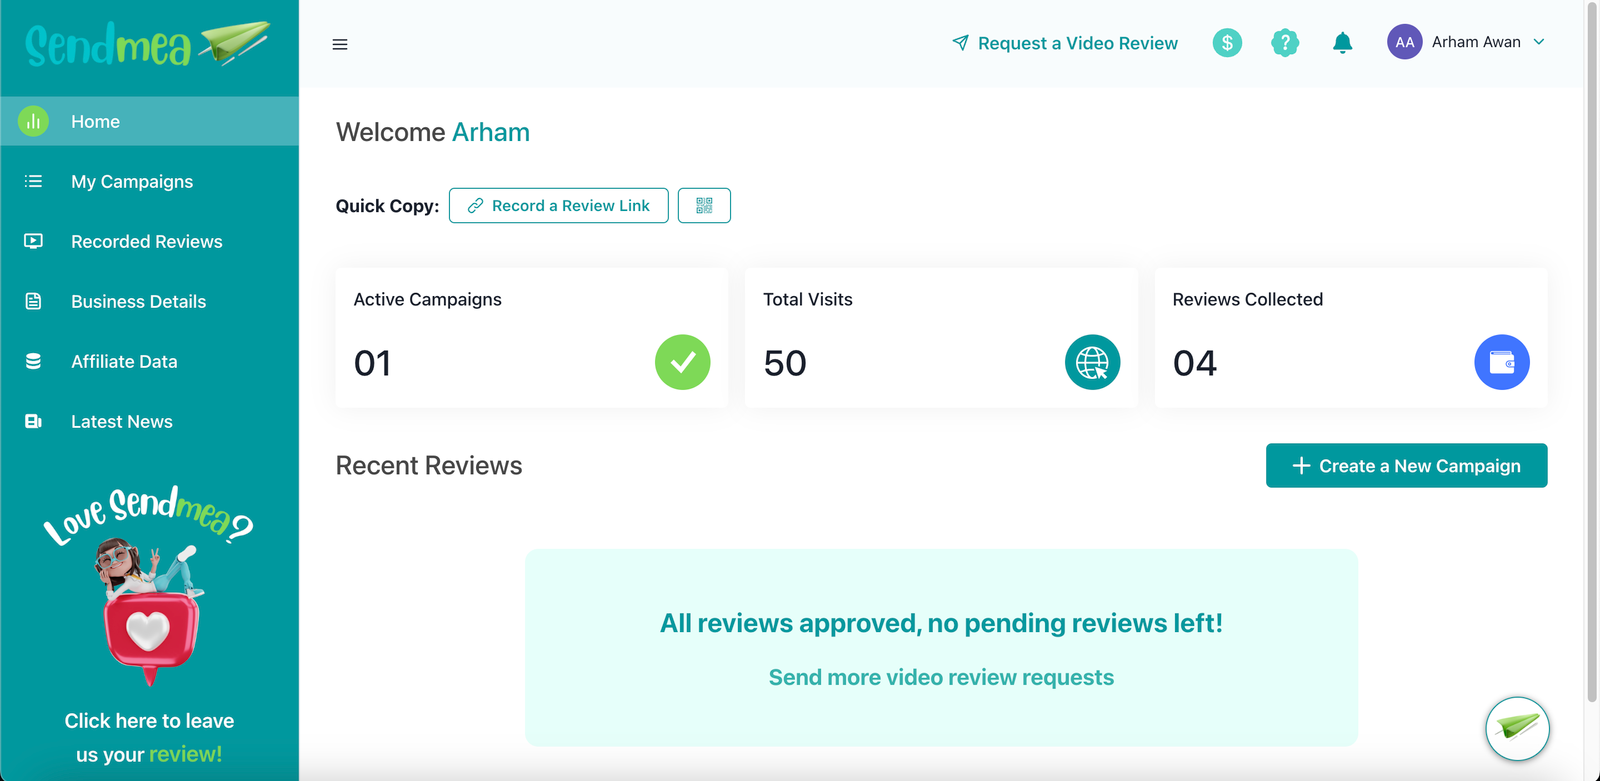Image resolution: width=1600 pixels, height=781 pixels.
Task: Click the Sendmea logo
Action: [148, 45]
